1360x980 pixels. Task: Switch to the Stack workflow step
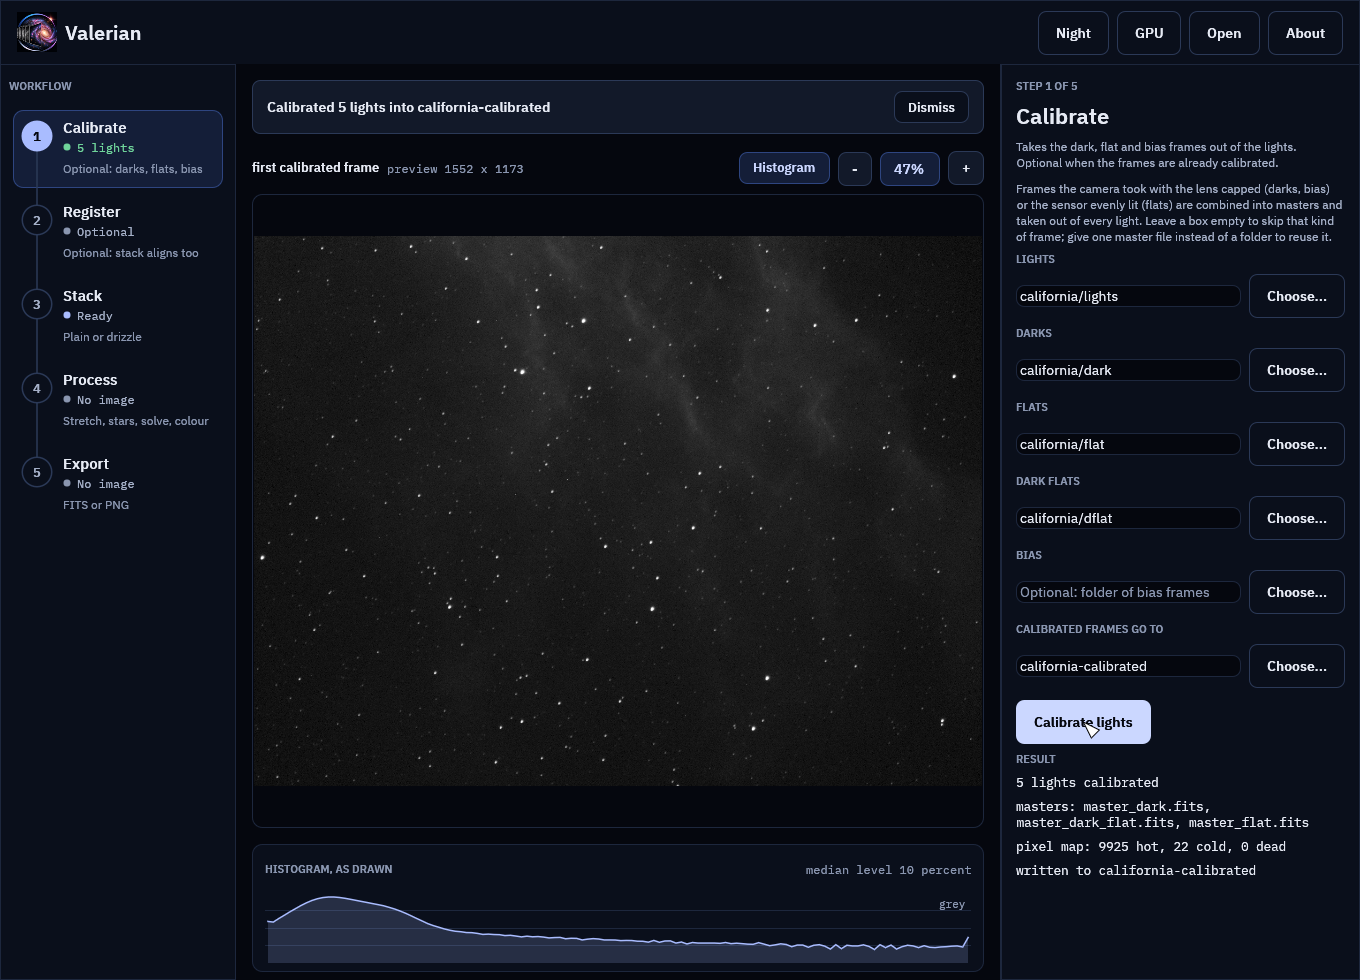(x=118, y=317)
